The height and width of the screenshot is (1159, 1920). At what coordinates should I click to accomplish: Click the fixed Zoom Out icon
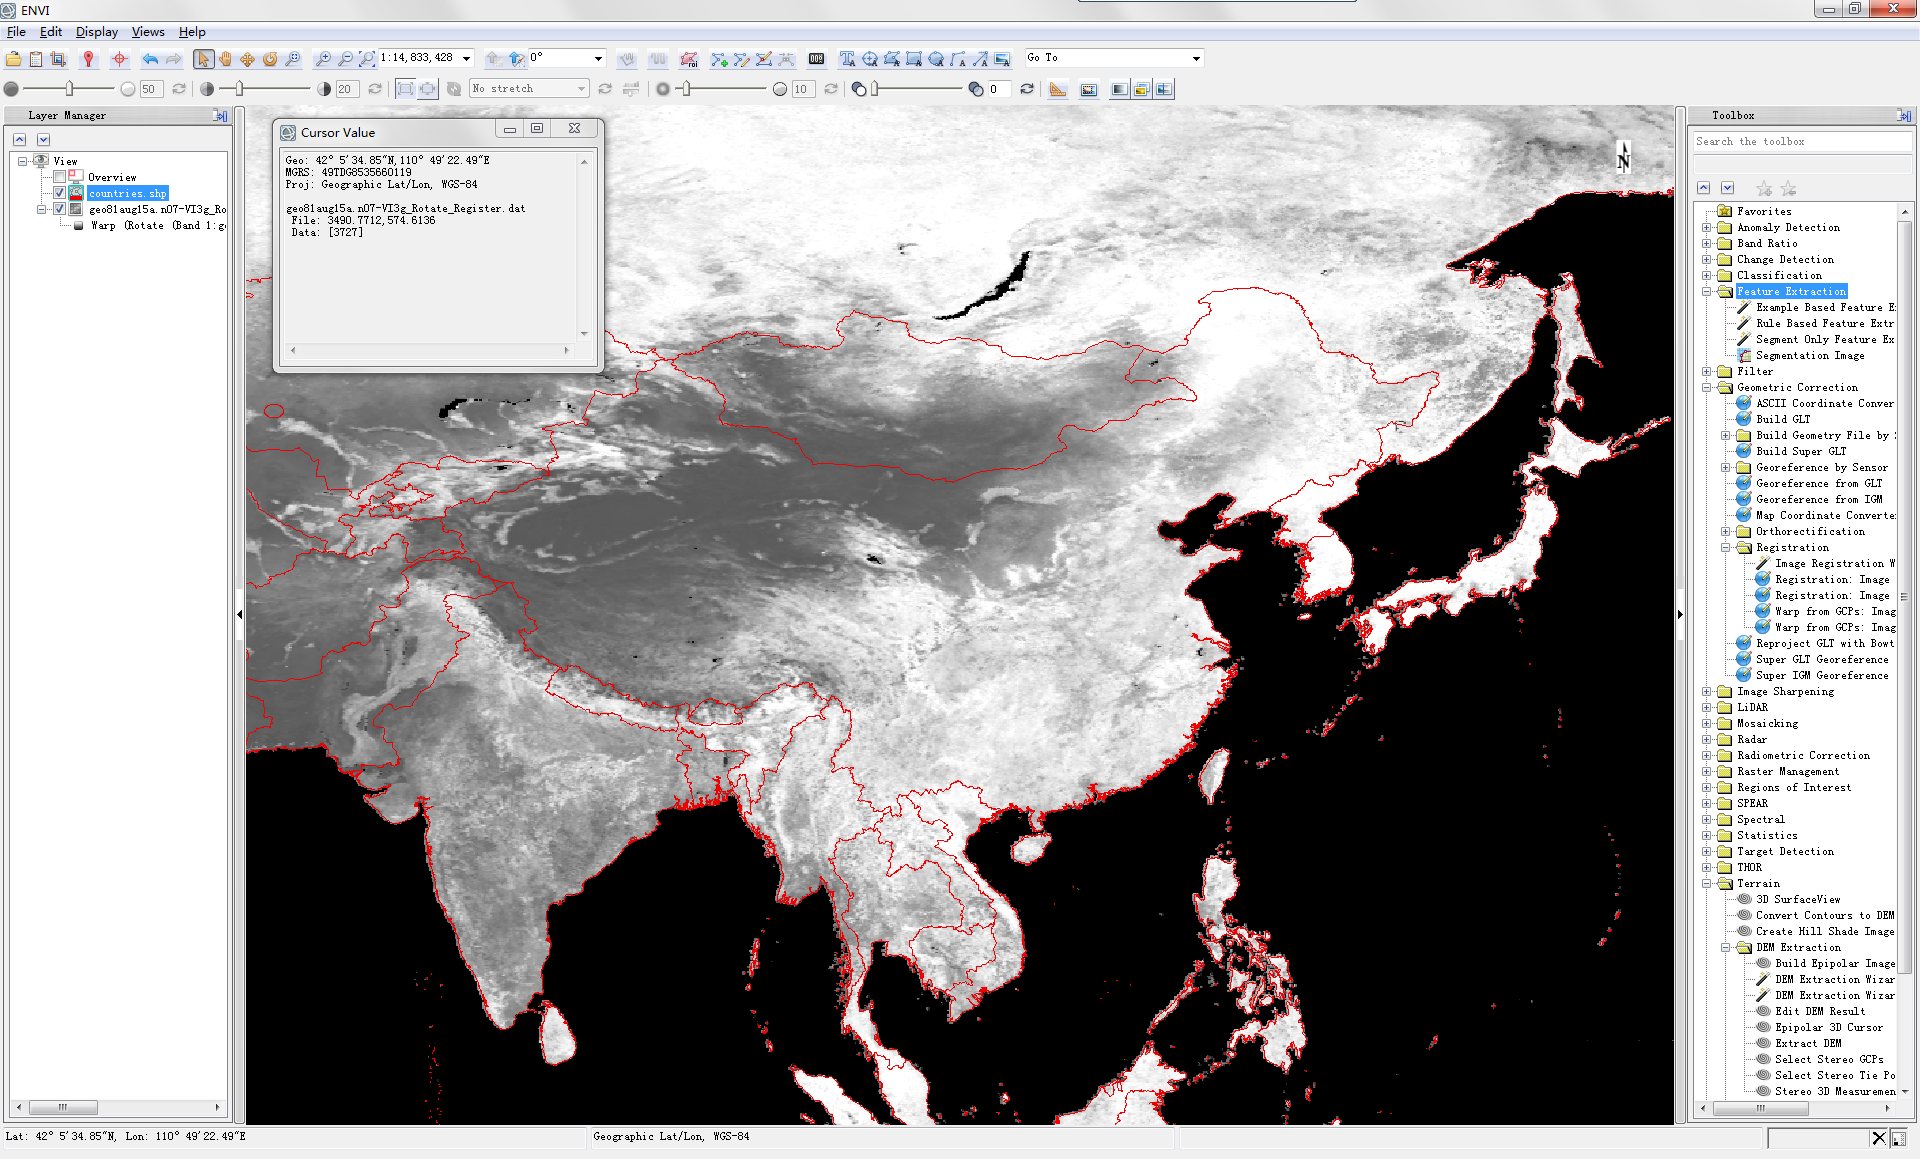[x=345, y=59]
